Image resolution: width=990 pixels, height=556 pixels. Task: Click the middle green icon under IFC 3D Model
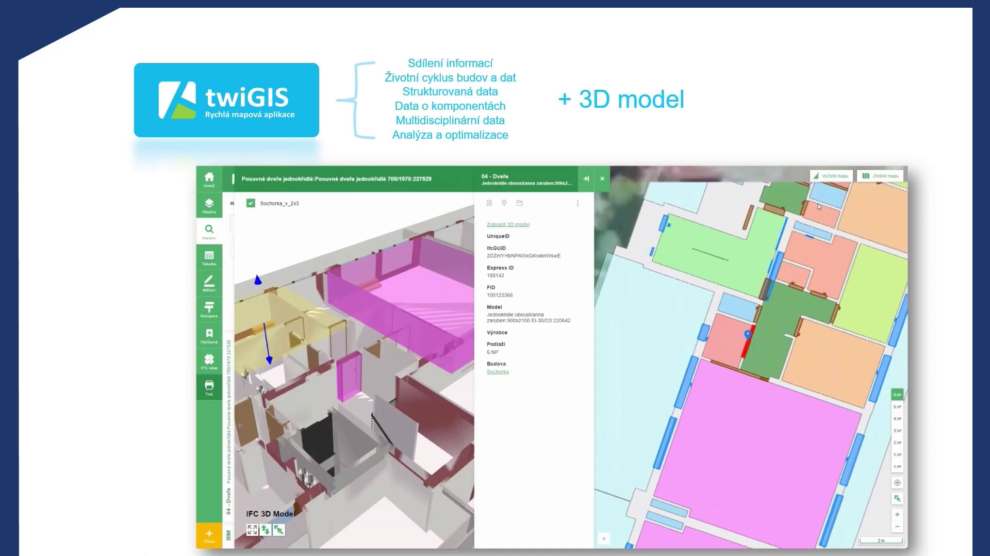[x=266, y=529]
